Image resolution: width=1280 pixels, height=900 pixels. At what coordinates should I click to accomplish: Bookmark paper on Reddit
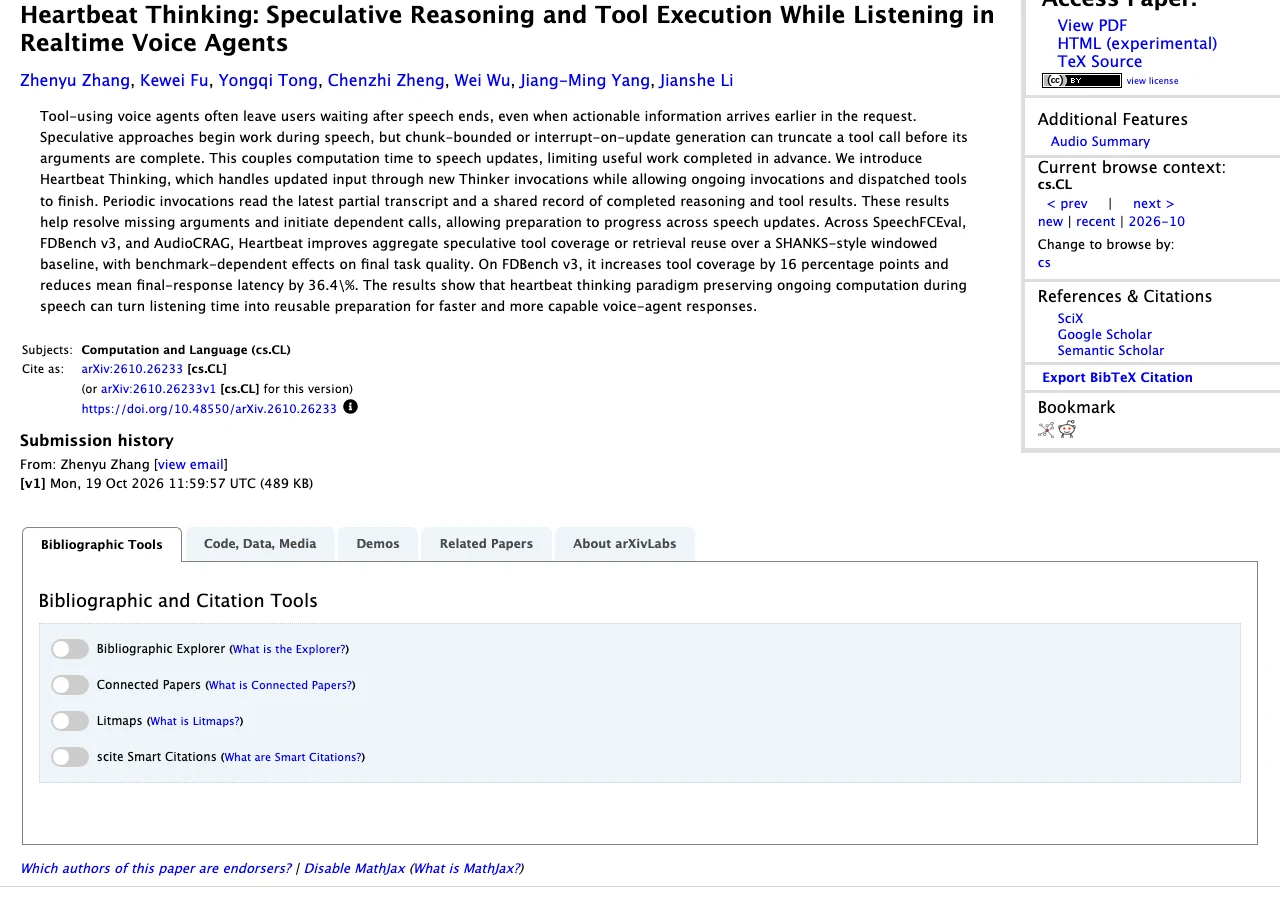pyautogui.click(x=1067, y=430)
